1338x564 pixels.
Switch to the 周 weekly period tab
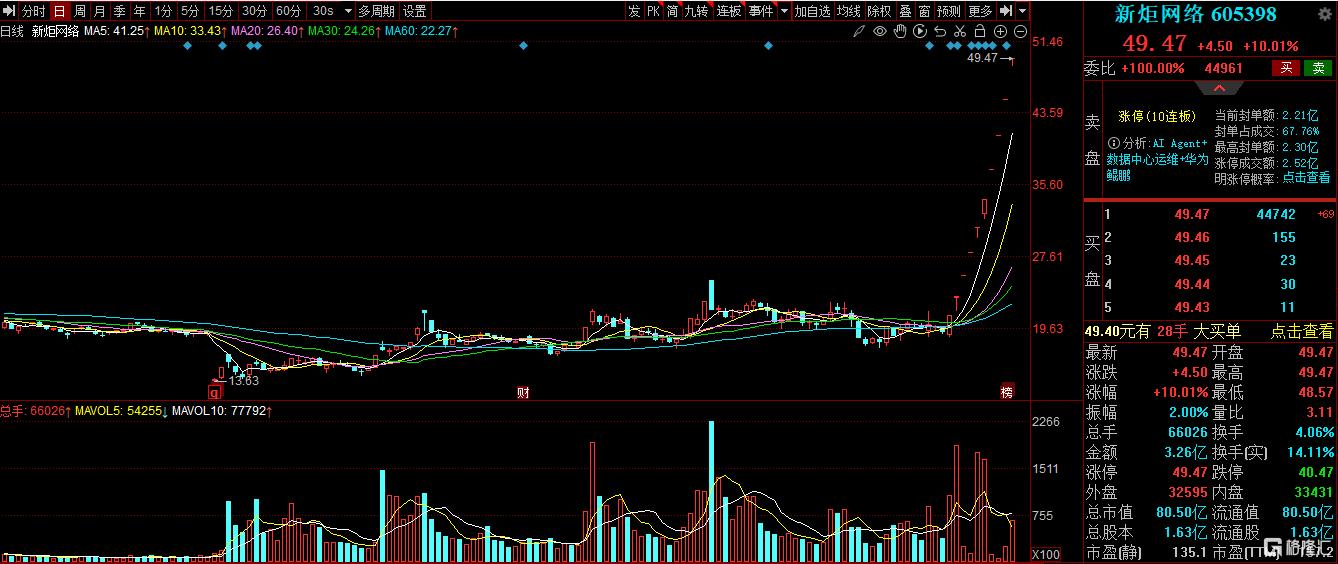click(x=80, y=11)
